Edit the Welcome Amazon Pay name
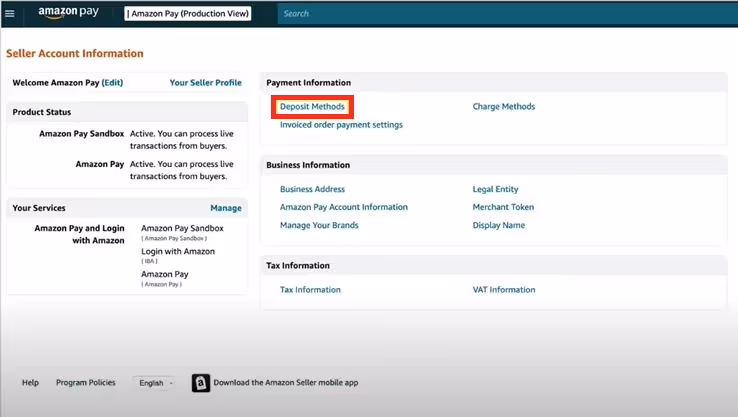Viewport: 738px width, 417px height. click(x=112, y=83)
